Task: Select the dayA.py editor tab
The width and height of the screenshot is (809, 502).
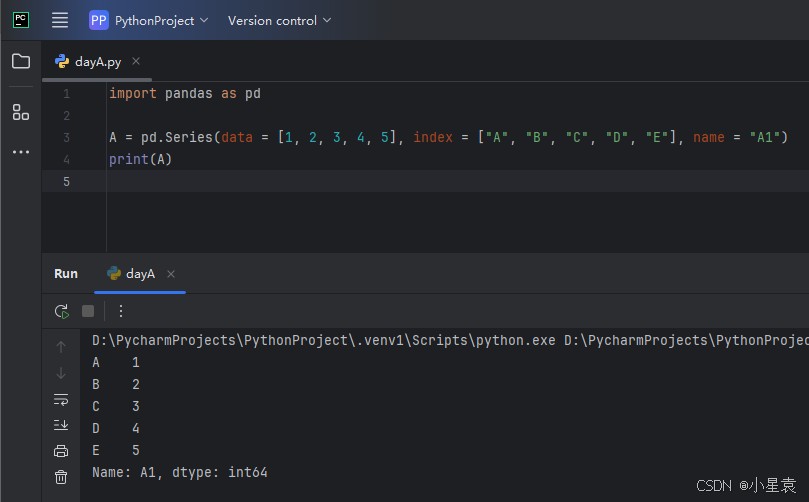Action: point(97,62)
